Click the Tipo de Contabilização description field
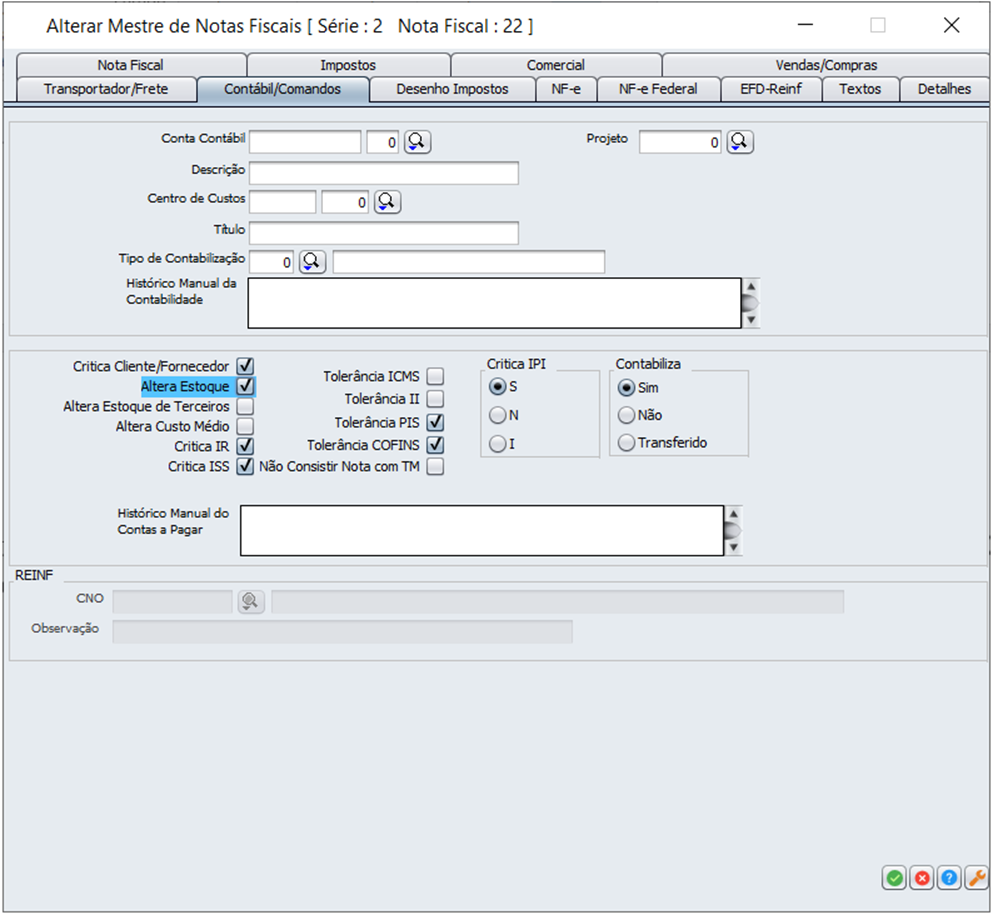The width and height of the screenshot is (993, 915). tap(469, 262)
